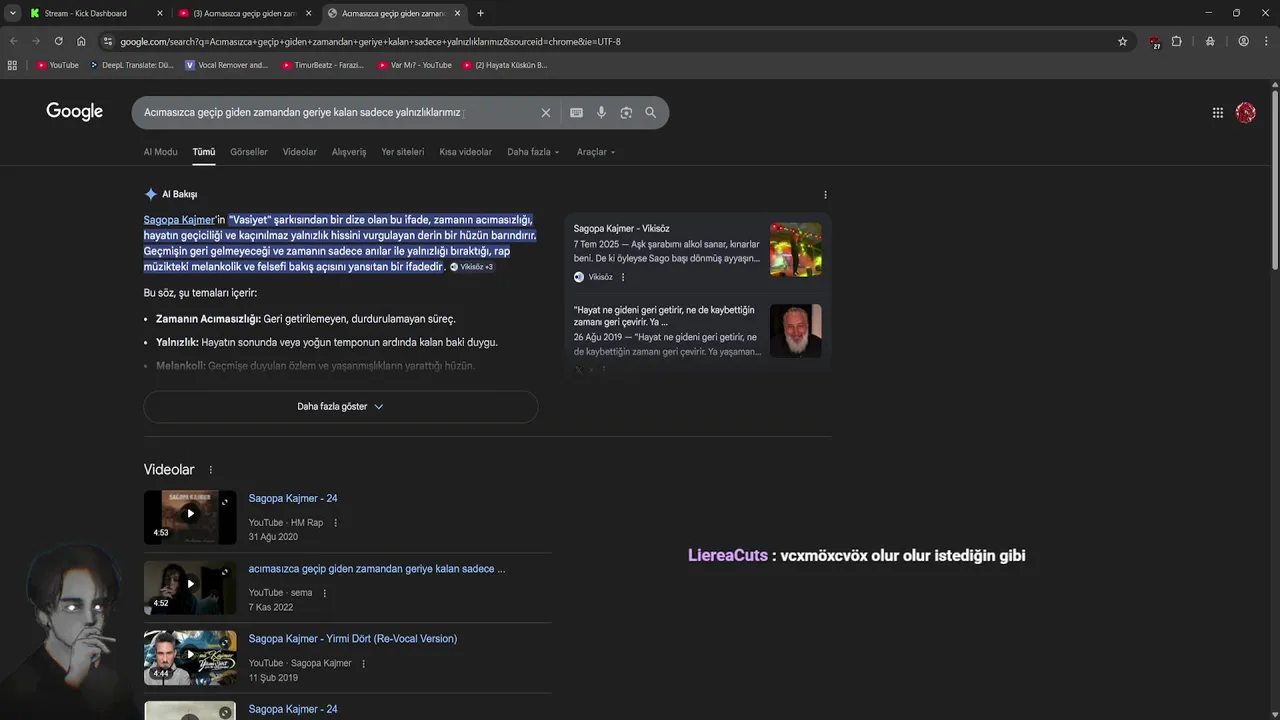Expand the Araçlar tools dropdown
This screenshot has width=1280, height=720.
pyautogui.click(x=596, y=152)
